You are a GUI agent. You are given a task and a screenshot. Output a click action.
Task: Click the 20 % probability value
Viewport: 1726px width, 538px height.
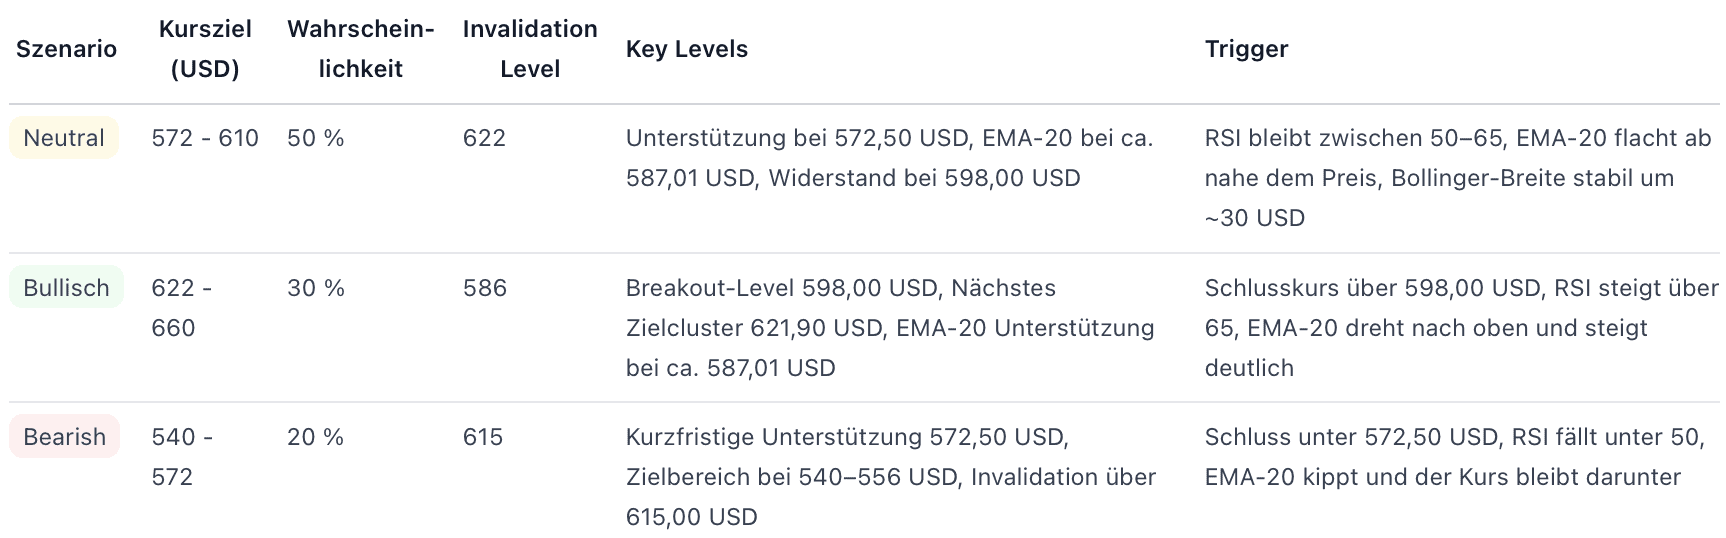click(316, 437)
